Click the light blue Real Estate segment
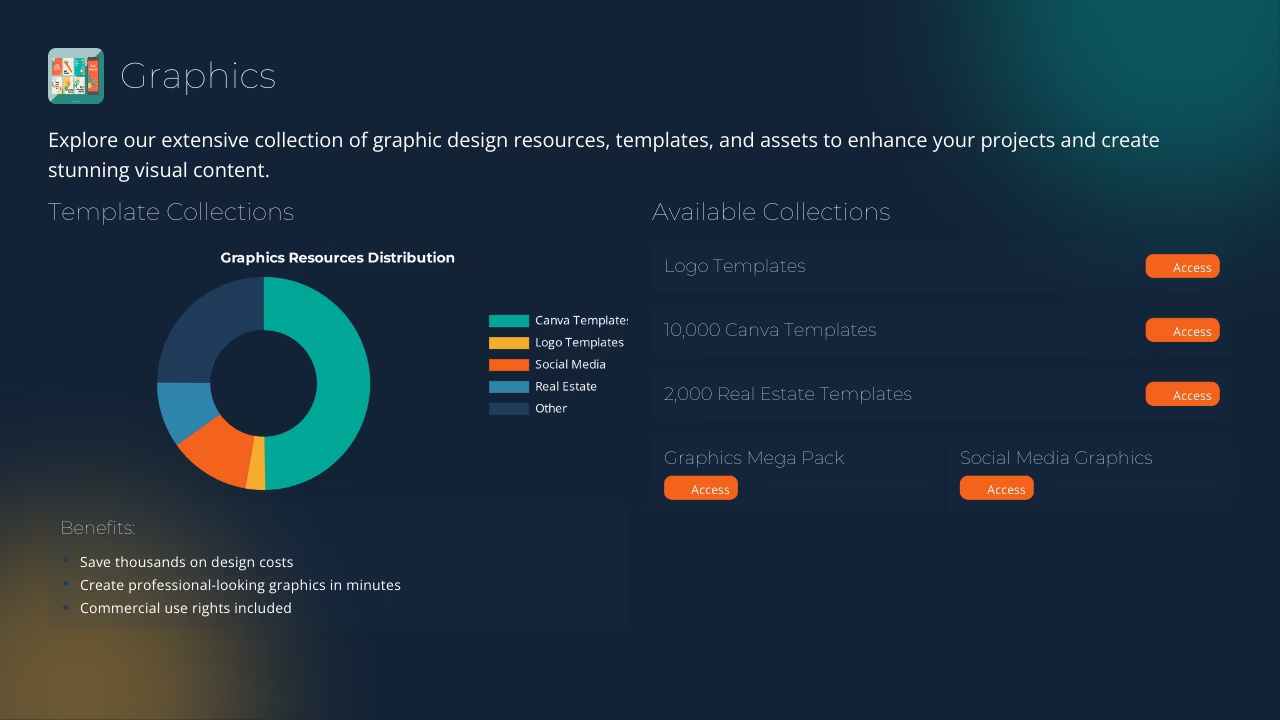 pos(180,410)
